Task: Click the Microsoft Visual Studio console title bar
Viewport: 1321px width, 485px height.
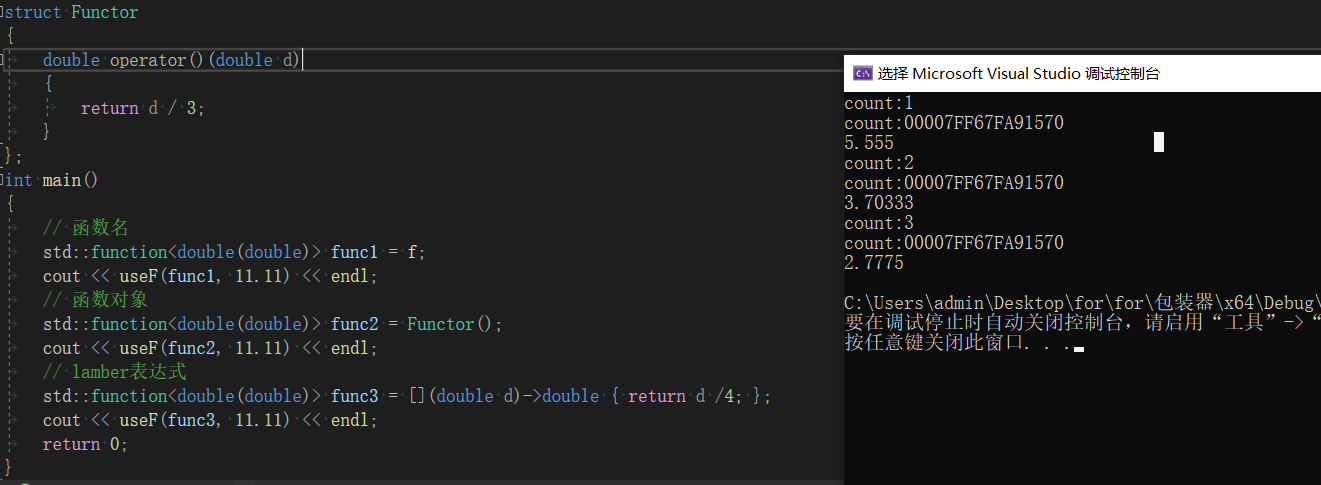Action: tap(1020, 74)
